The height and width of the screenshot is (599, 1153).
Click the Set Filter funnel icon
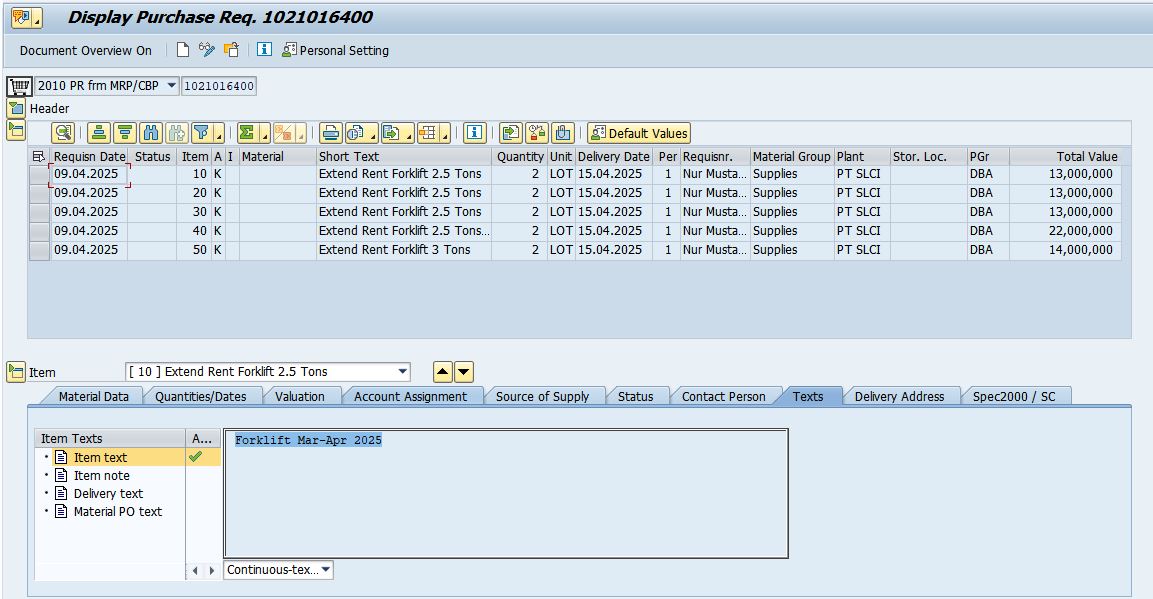[x=202, y=133]
